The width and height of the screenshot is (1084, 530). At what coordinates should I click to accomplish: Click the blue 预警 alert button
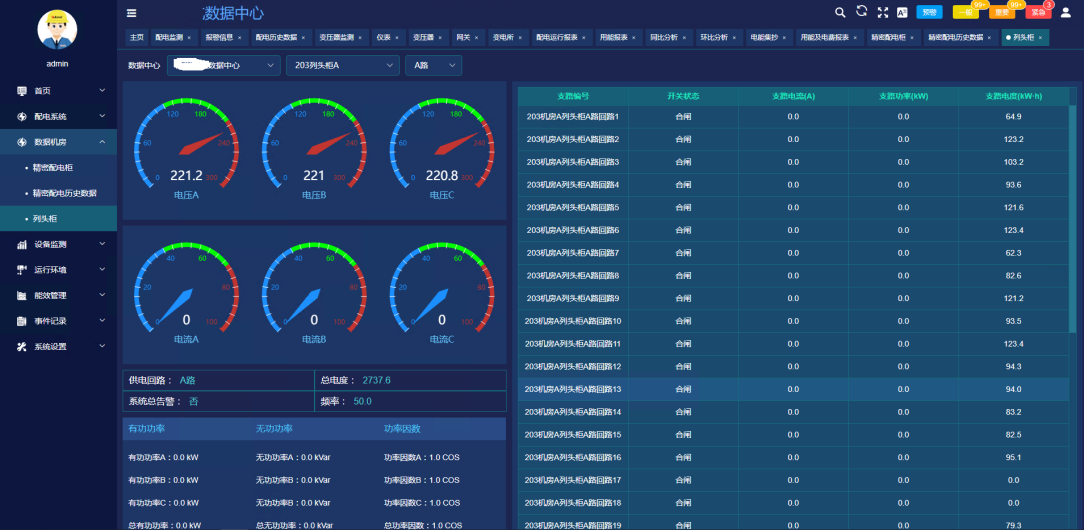point(929,13)
